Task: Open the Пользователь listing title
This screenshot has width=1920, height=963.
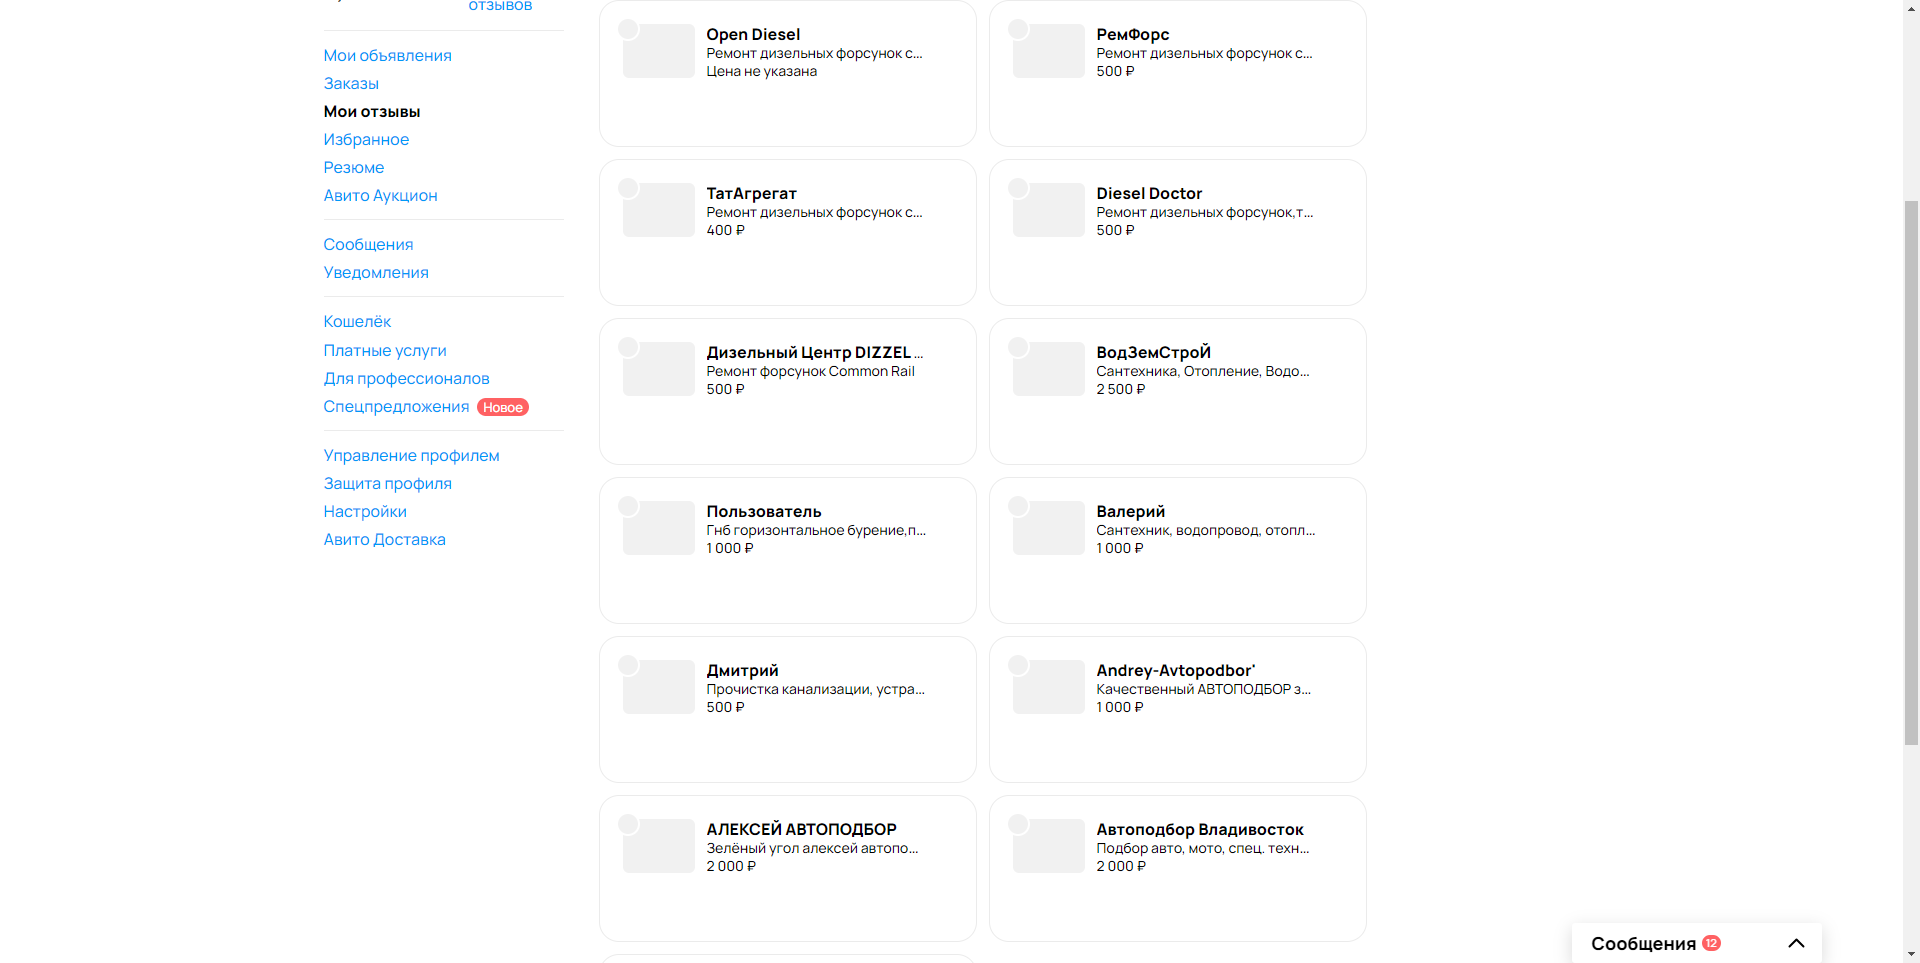Action: pos(764,511)
